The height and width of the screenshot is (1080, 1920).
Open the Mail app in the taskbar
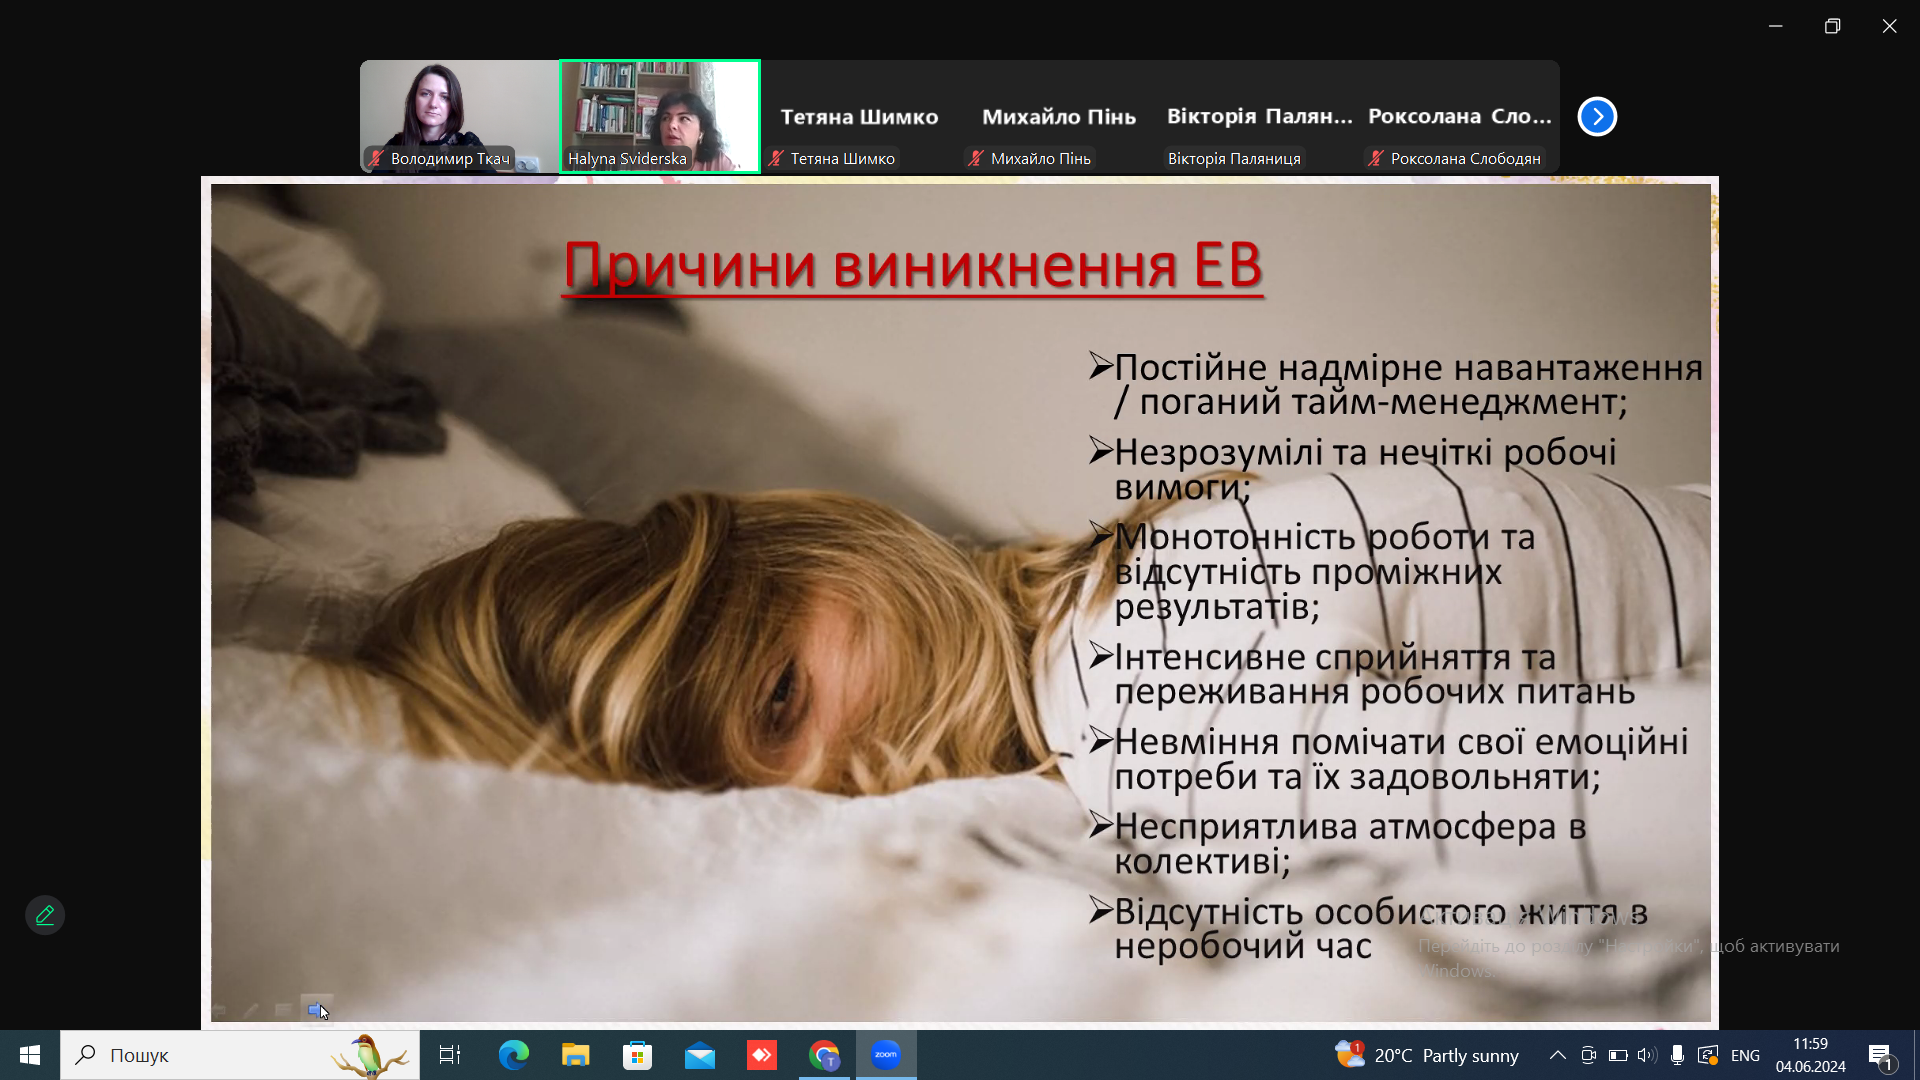click(700, 1055)
